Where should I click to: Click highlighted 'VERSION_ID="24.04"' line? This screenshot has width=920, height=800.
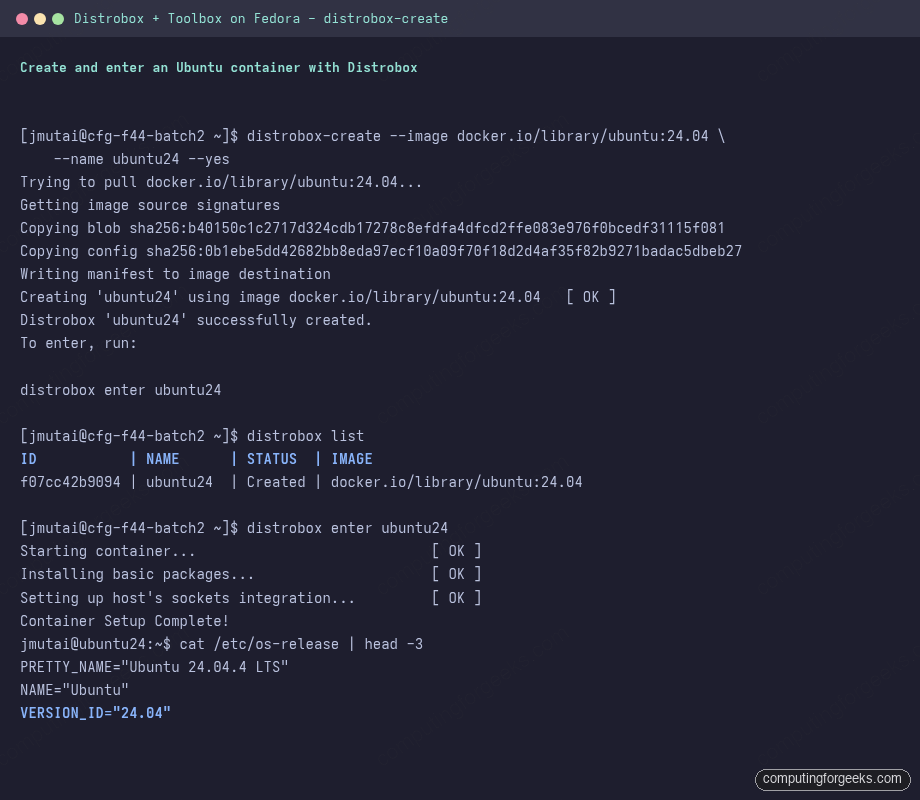coord(95,713)
